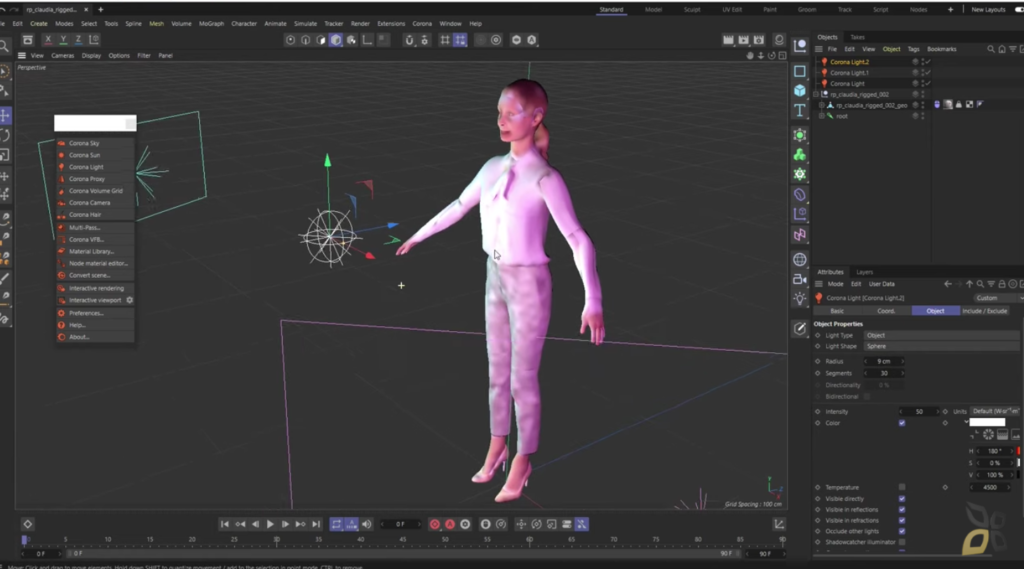The image size is (1024, 569).
Task: Click the Attributes back arrow
Action: pos(948,284)
